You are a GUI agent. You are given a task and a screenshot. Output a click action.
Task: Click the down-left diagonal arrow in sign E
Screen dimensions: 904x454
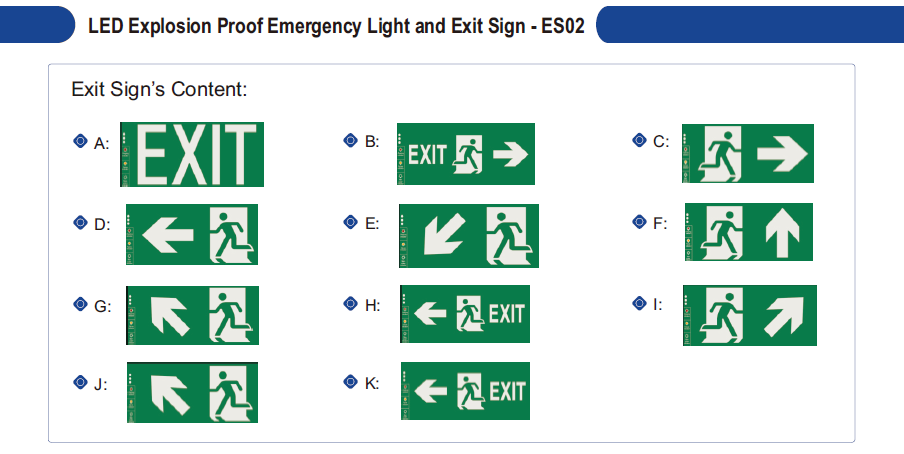tap(444, 234)
